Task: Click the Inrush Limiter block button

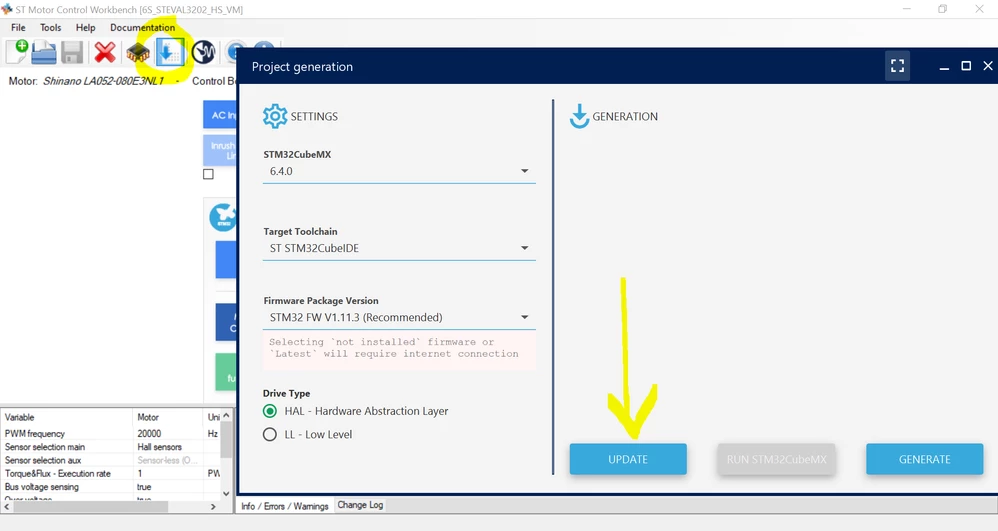Action: point(220,150)
